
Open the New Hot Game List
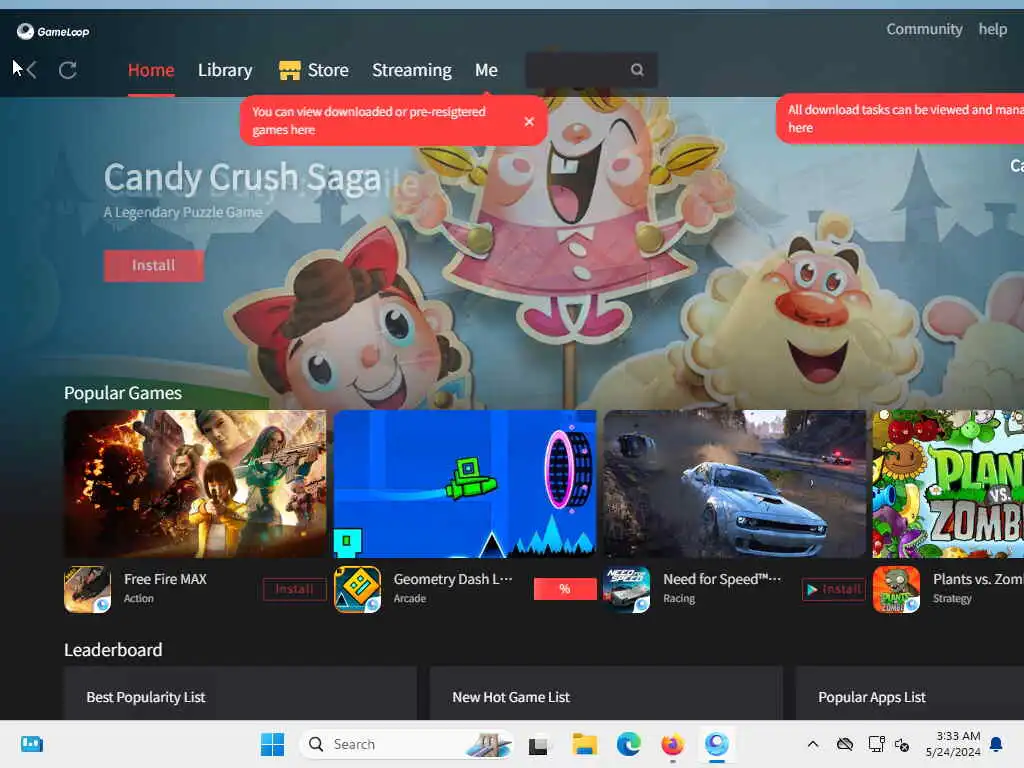click(606, 694)
